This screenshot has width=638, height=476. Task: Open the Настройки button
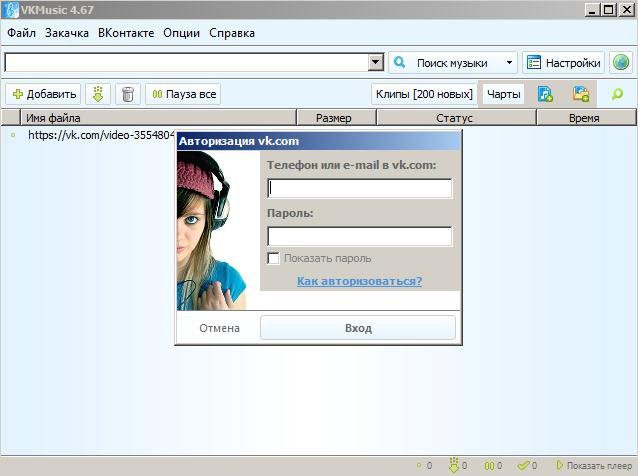click(x=563, y=63)
